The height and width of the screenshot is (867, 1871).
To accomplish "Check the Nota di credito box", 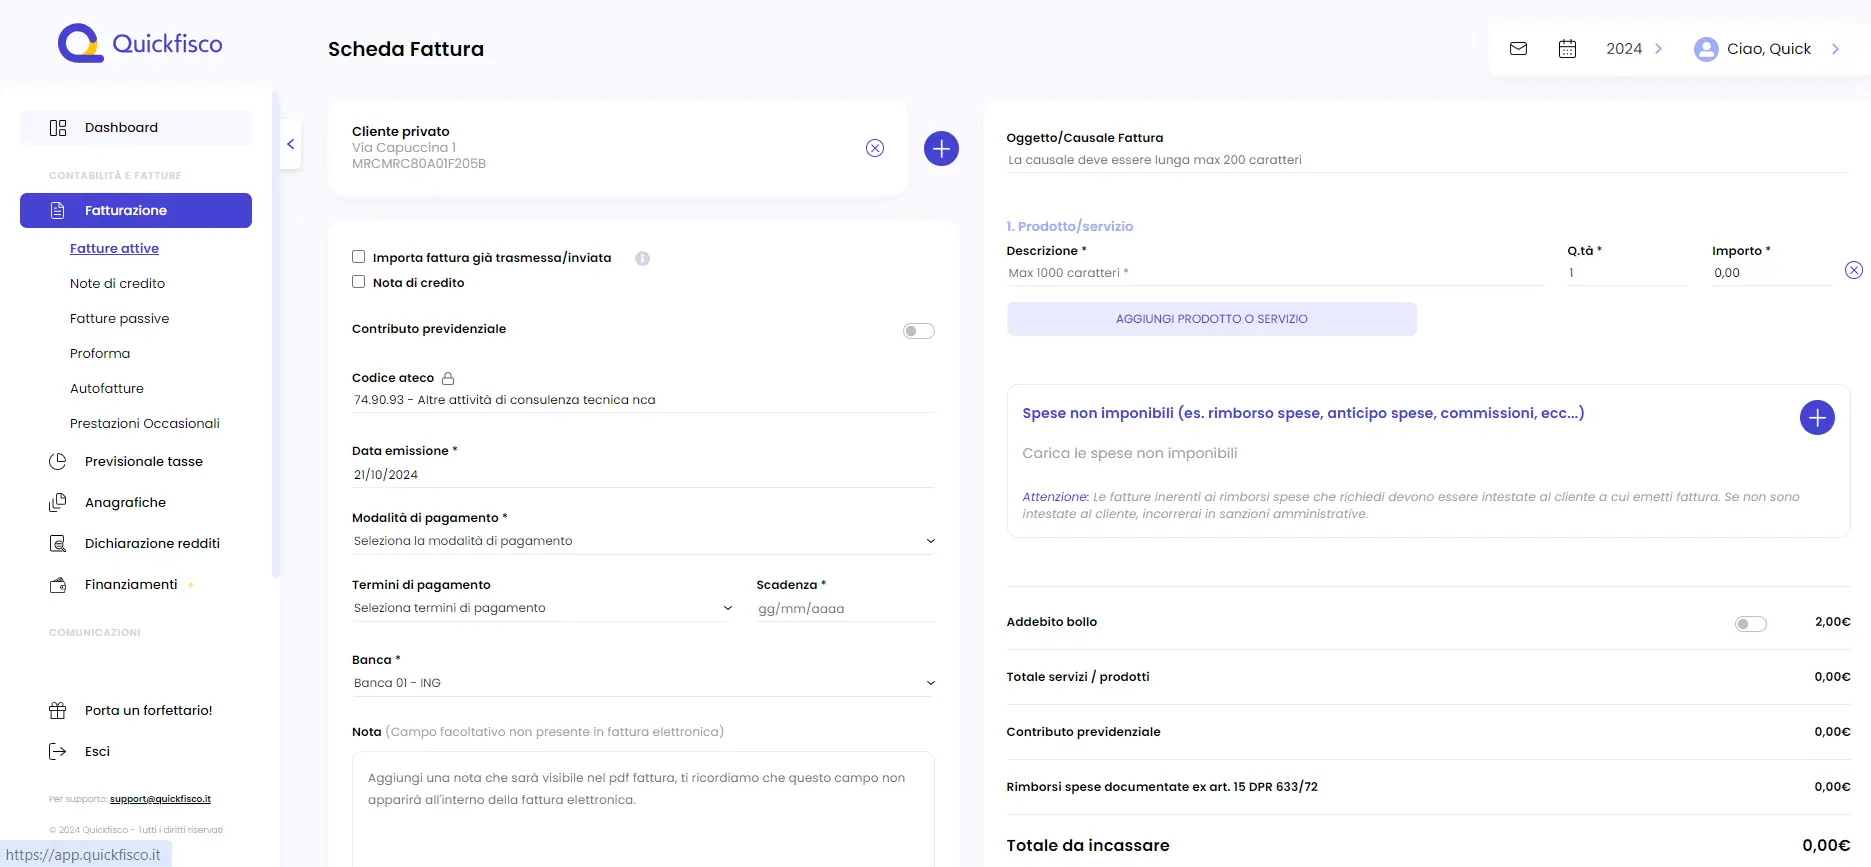I will click(358, 282).
